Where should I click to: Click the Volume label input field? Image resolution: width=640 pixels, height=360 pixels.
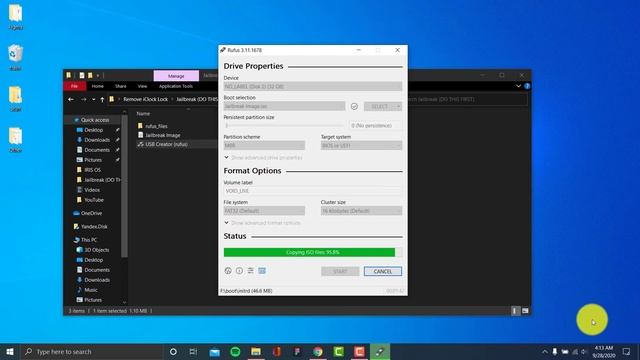point(313,191)
